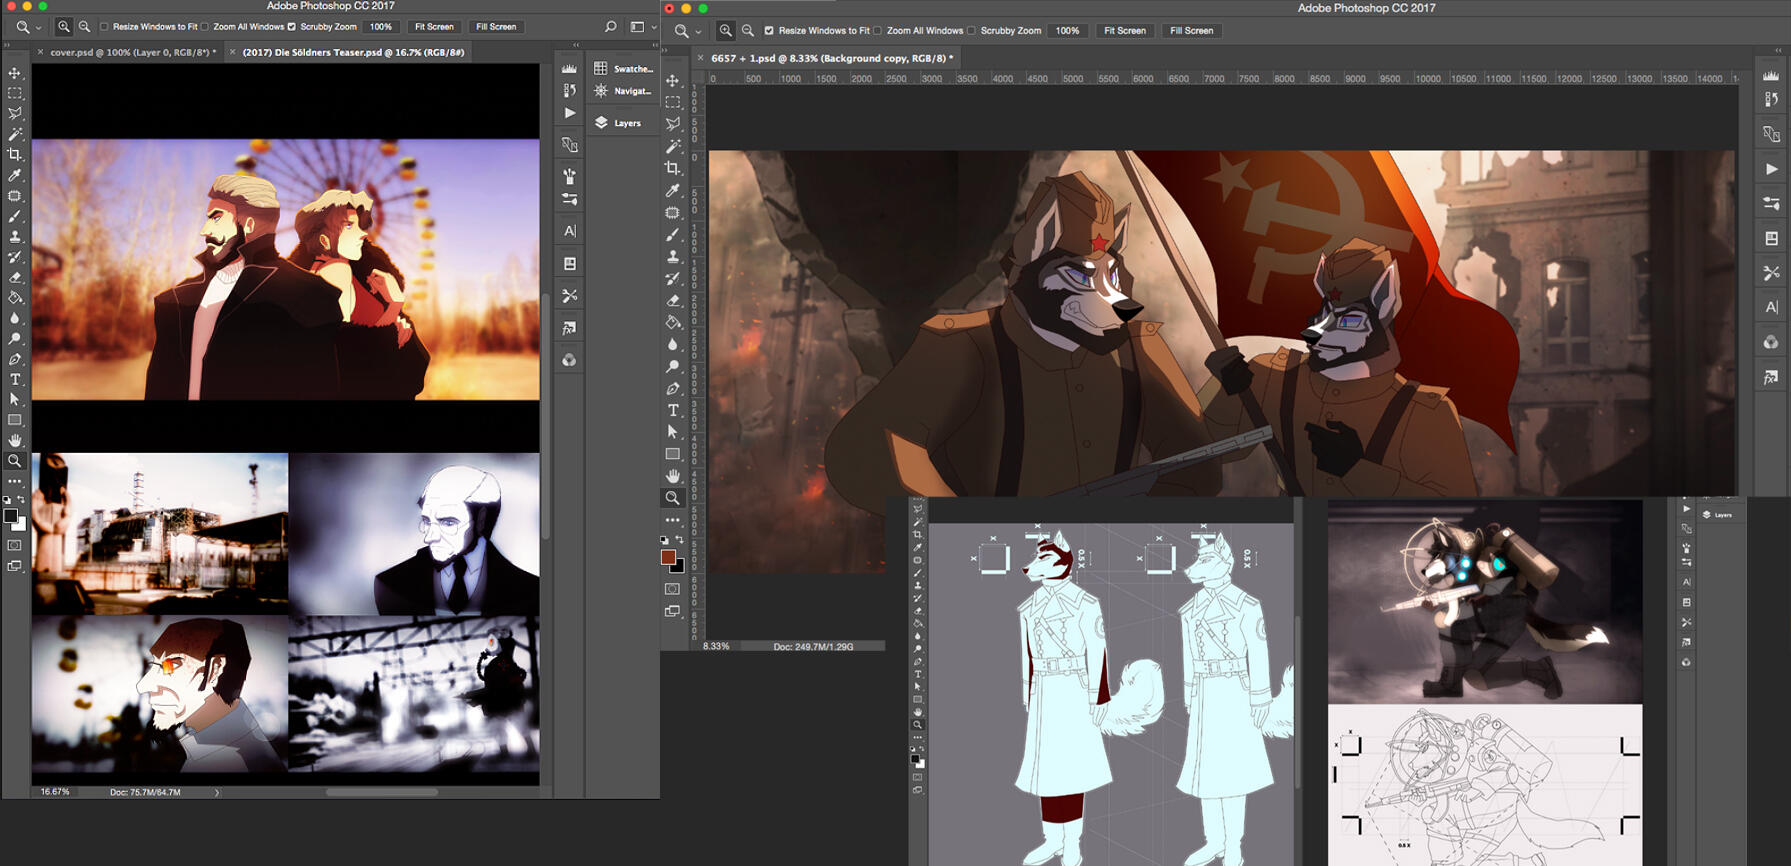Select History Brush tool in right window
The width and height of the screenshot is (1791, 866).
click(673, 278)
